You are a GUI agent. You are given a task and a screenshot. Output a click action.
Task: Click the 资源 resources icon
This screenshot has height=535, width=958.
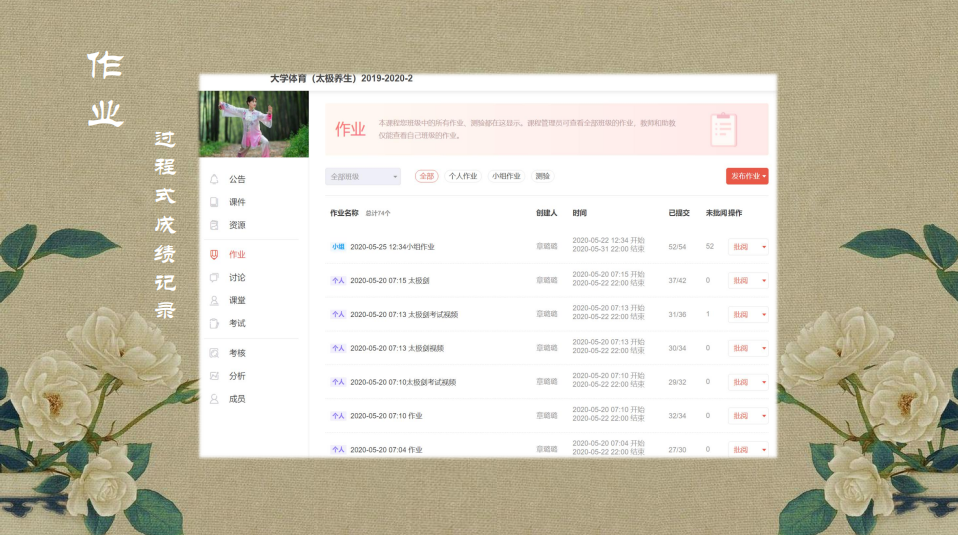point(214,225)
